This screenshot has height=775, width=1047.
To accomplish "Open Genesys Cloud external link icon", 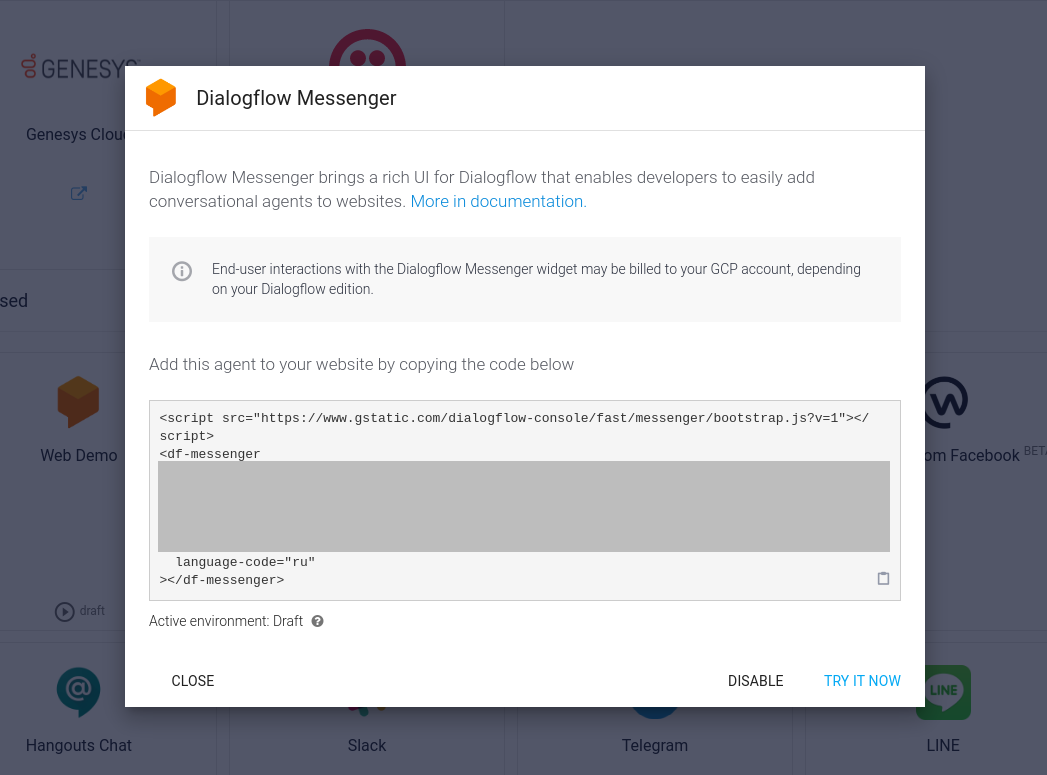I will coord(79,193).
